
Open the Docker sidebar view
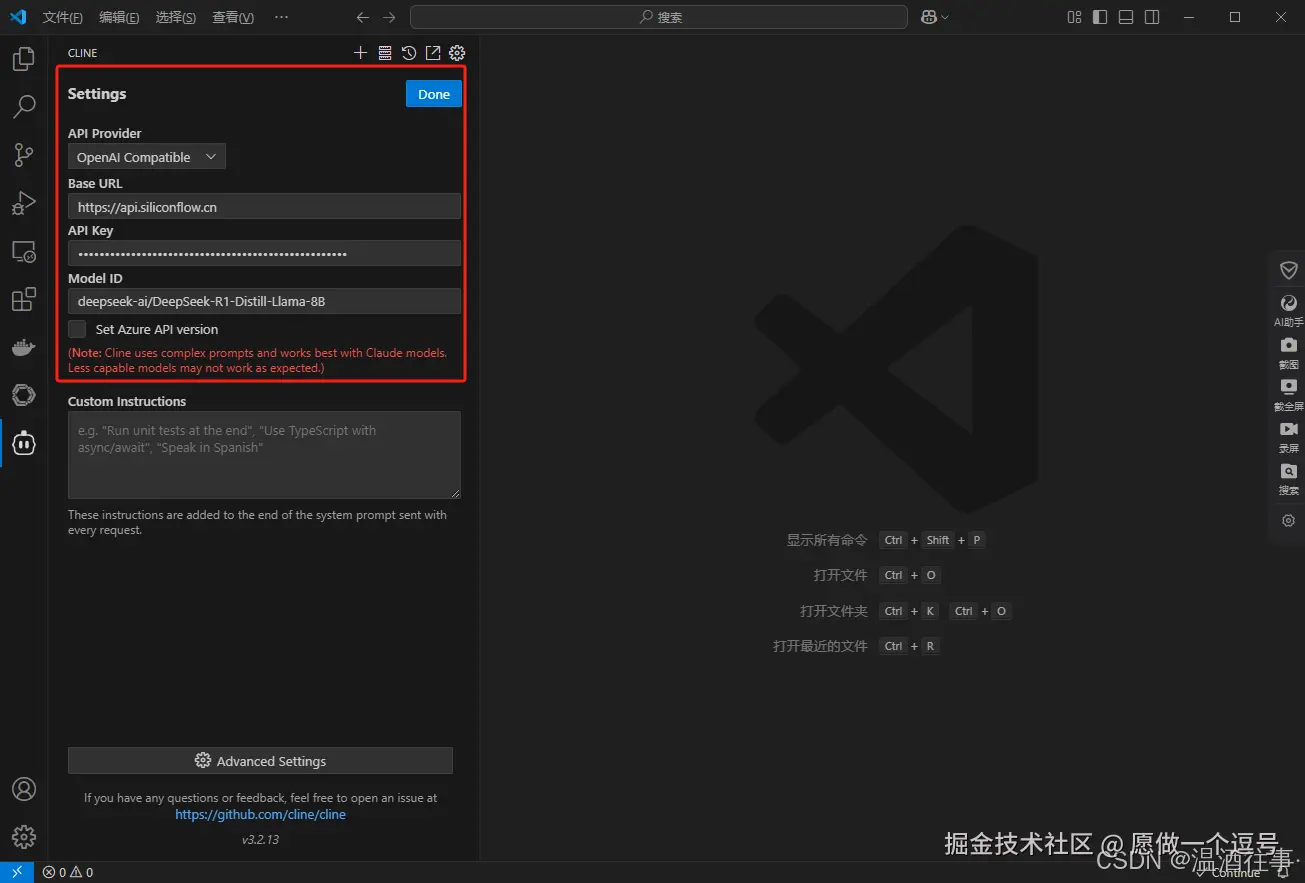(23, 347)
